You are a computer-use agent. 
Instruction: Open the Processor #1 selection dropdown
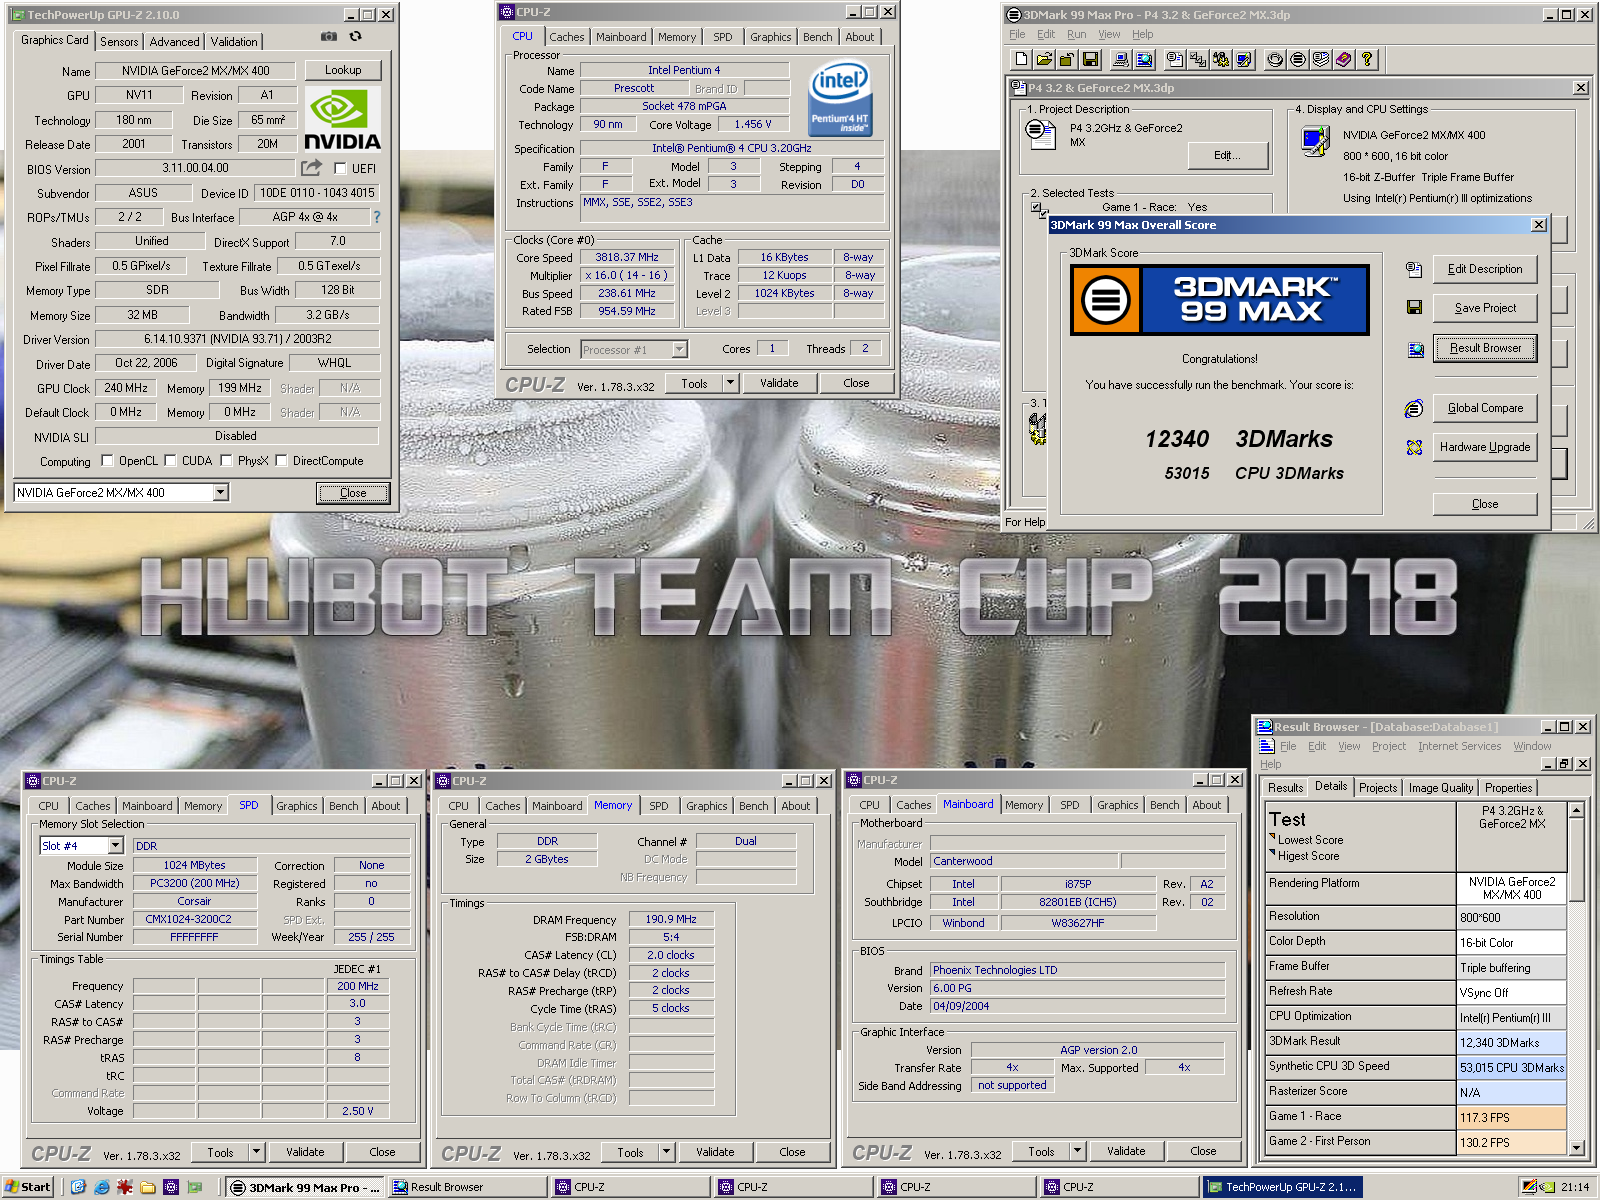[679, 349]
